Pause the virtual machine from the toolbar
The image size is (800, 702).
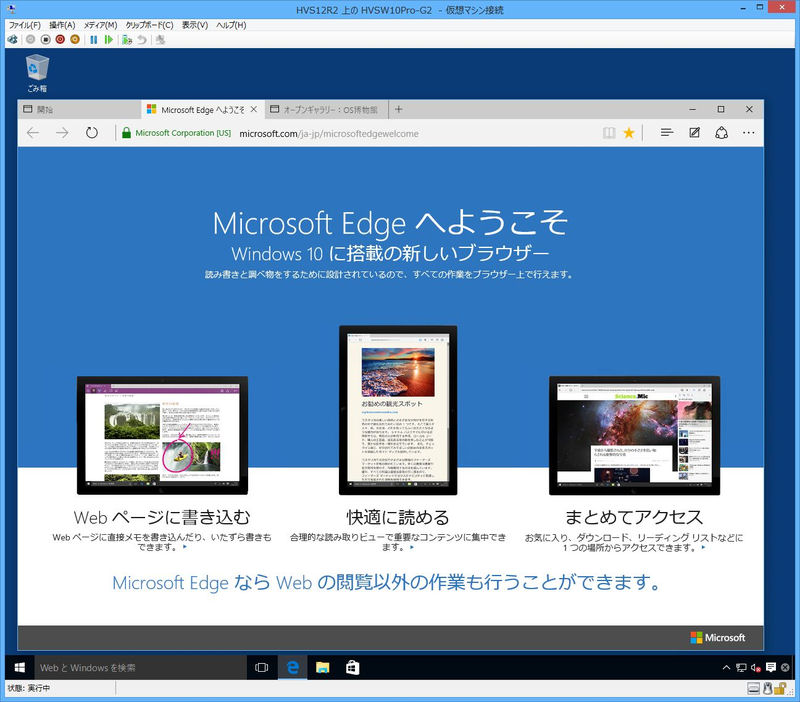pos(93,39)
